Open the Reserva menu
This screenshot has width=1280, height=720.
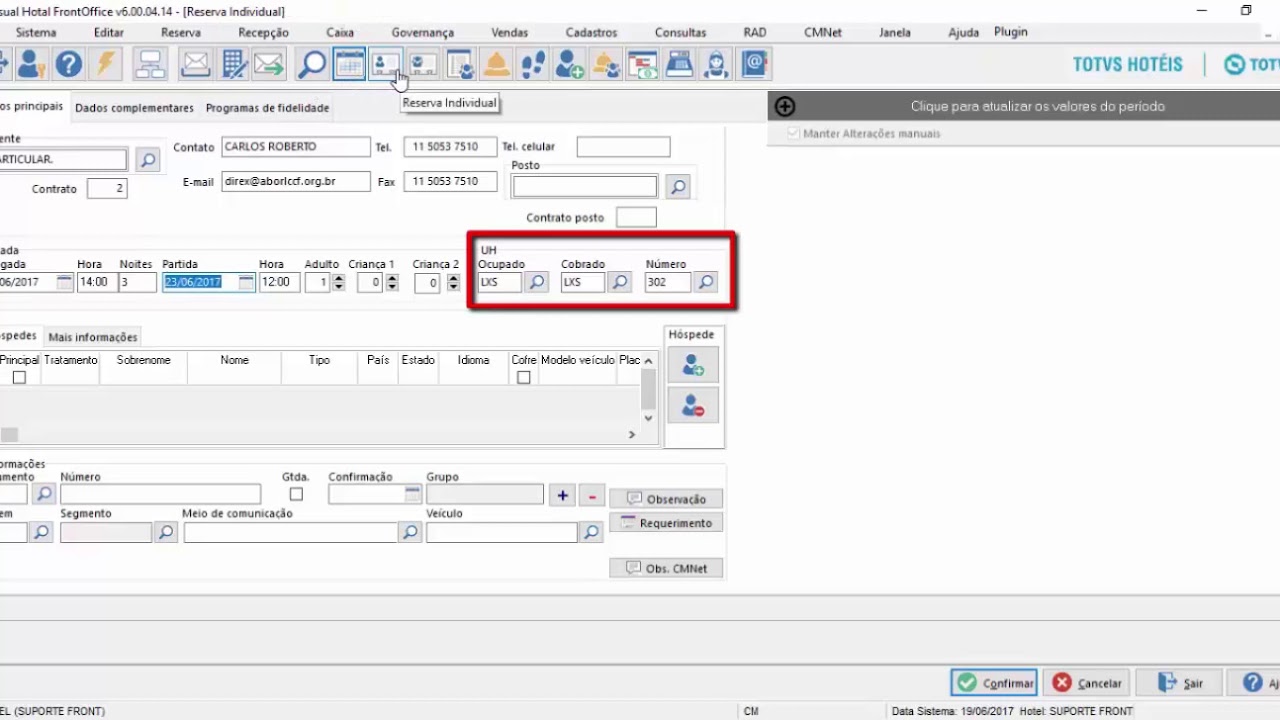[181, 32]
